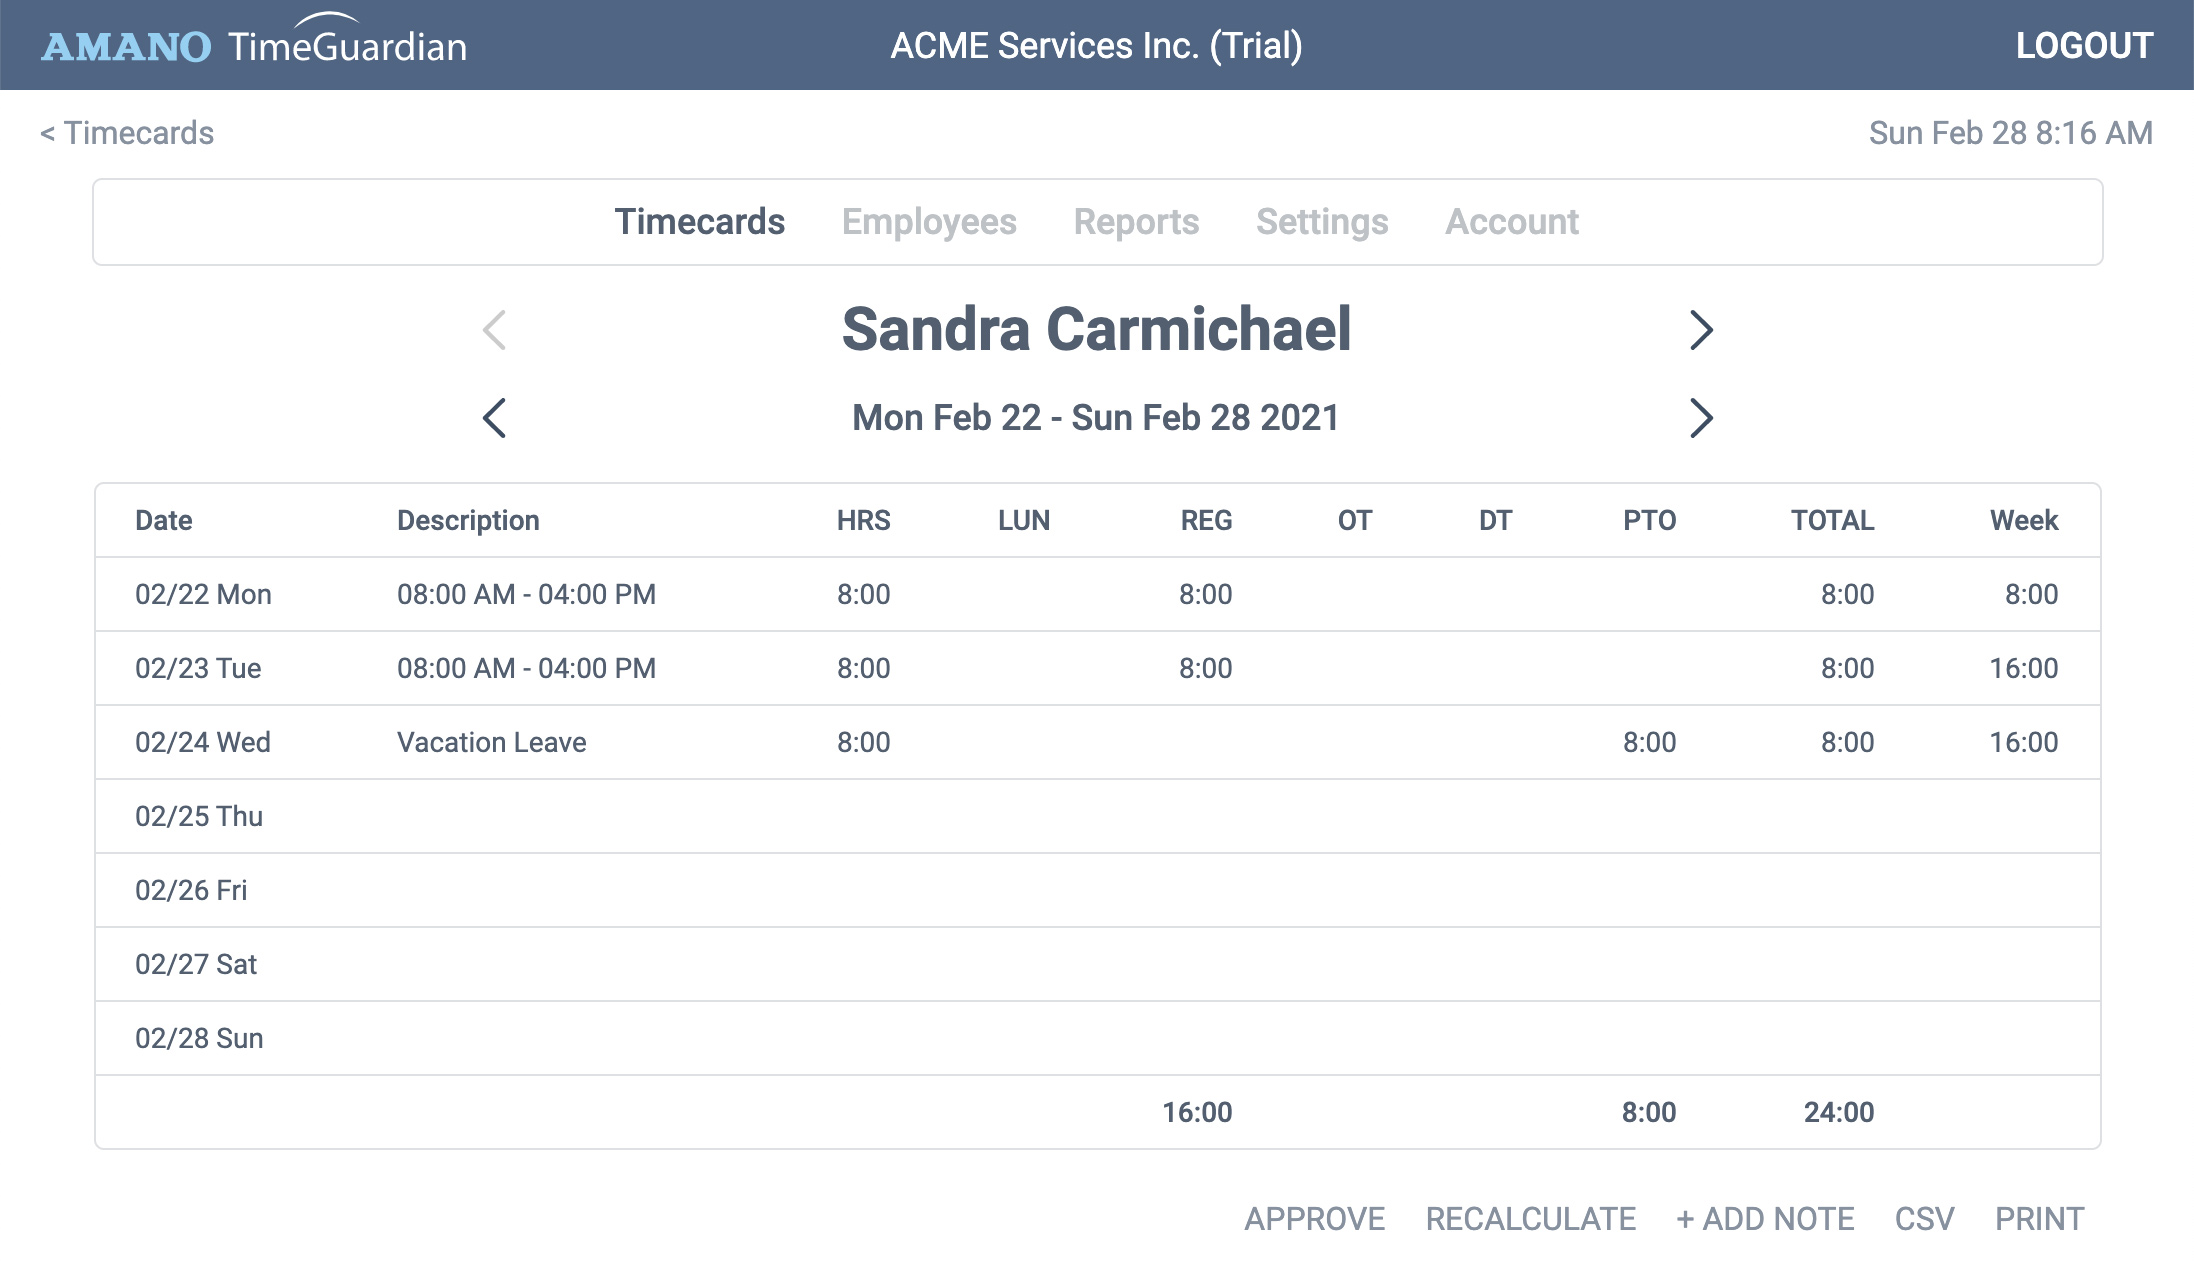
Task: Click the HRS column header
Action: 863,520
